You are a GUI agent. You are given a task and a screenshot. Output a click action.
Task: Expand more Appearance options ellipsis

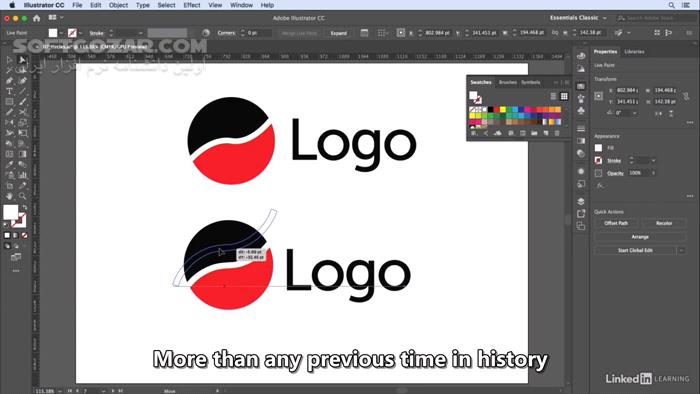tap(690, 196)
